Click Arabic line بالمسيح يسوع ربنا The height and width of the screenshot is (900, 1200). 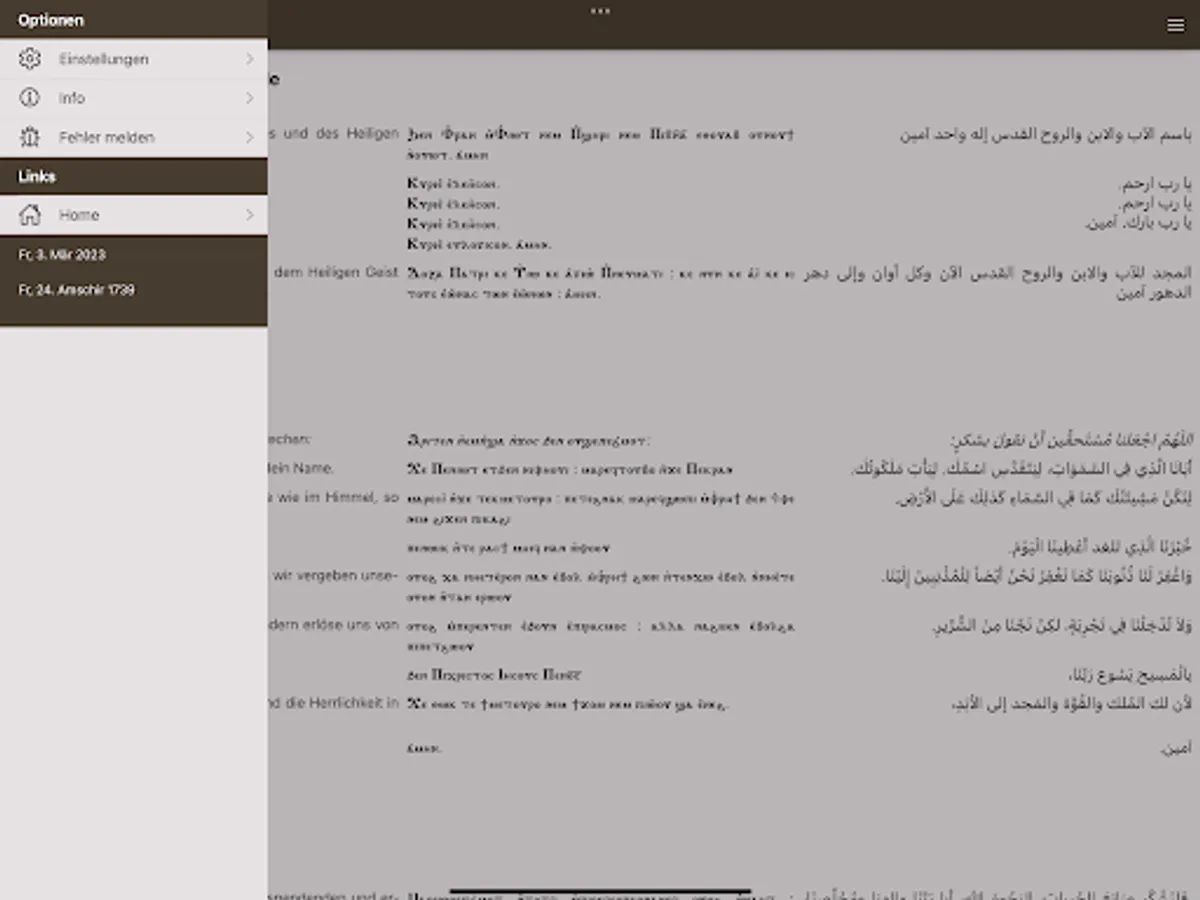1129,676
